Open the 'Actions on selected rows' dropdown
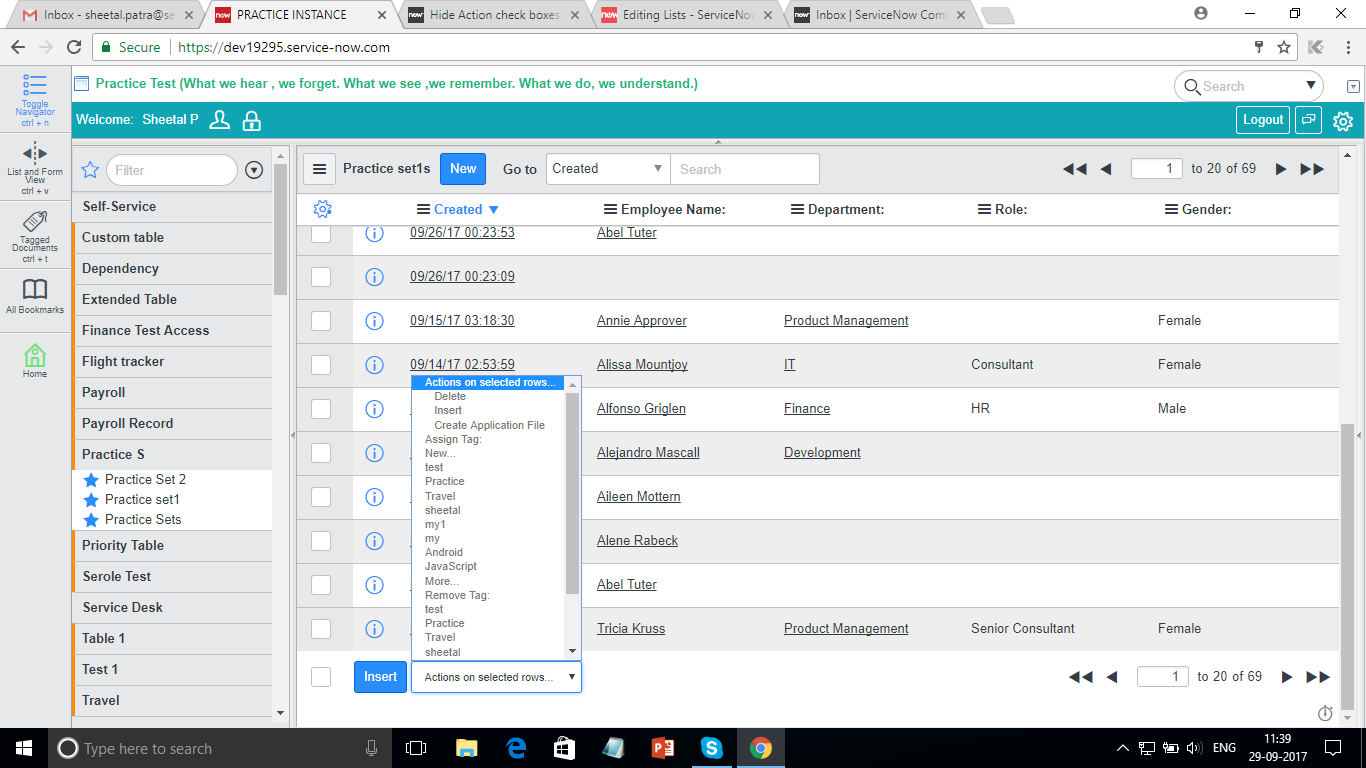This screenshot has height=768, width=1366. [x=496, y=677]
